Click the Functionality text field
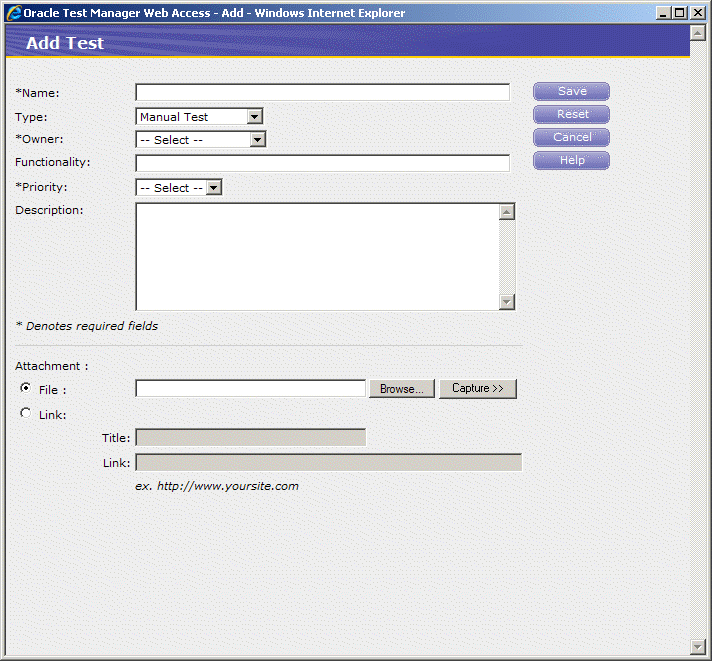Screen dimensions: 712x661 [322, 163]
